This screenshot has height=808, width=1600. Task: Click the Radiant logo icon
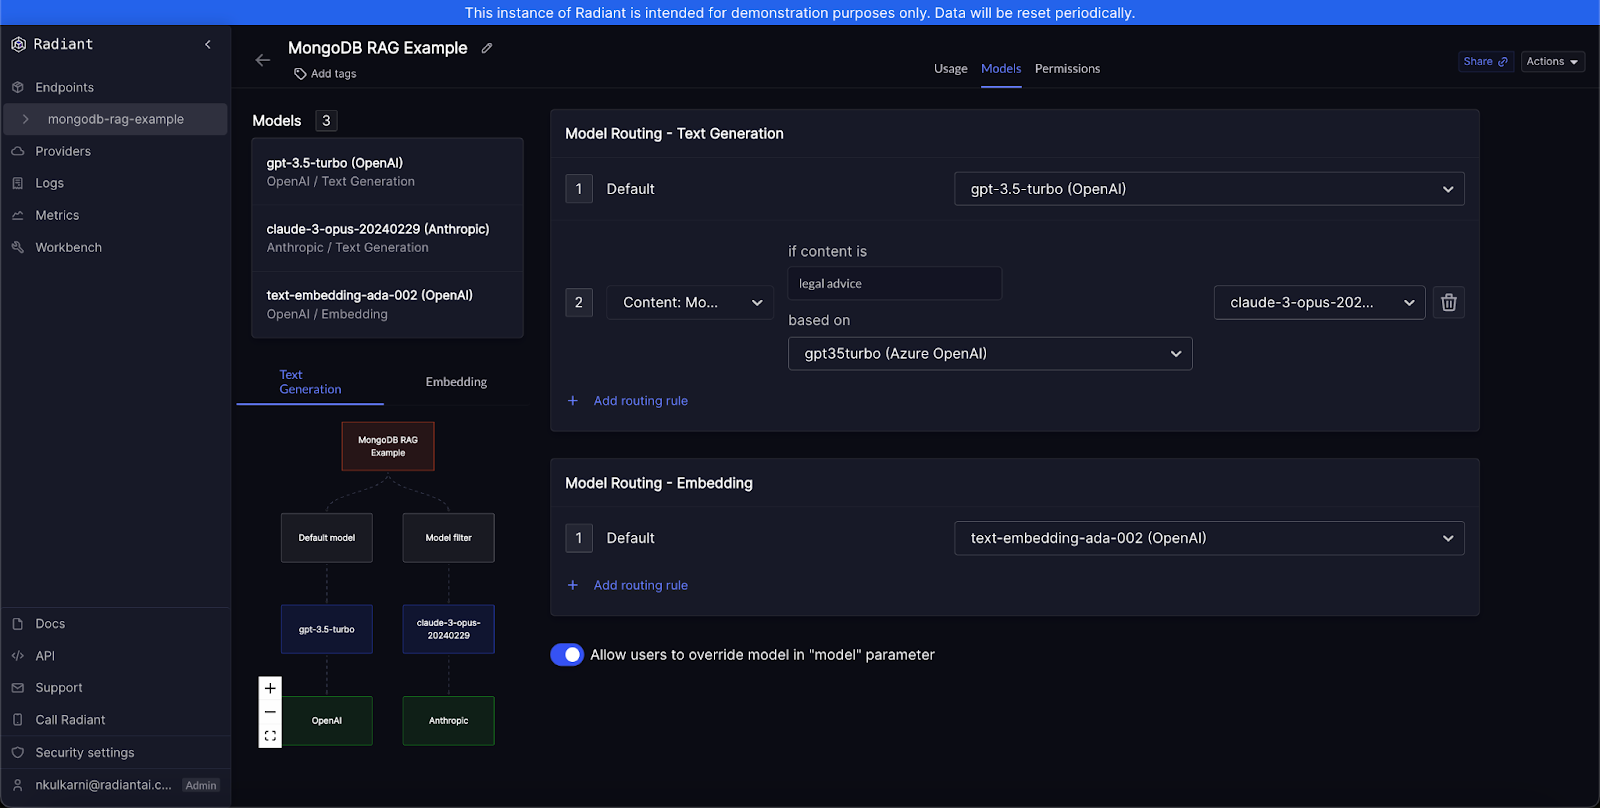point(18,44)
